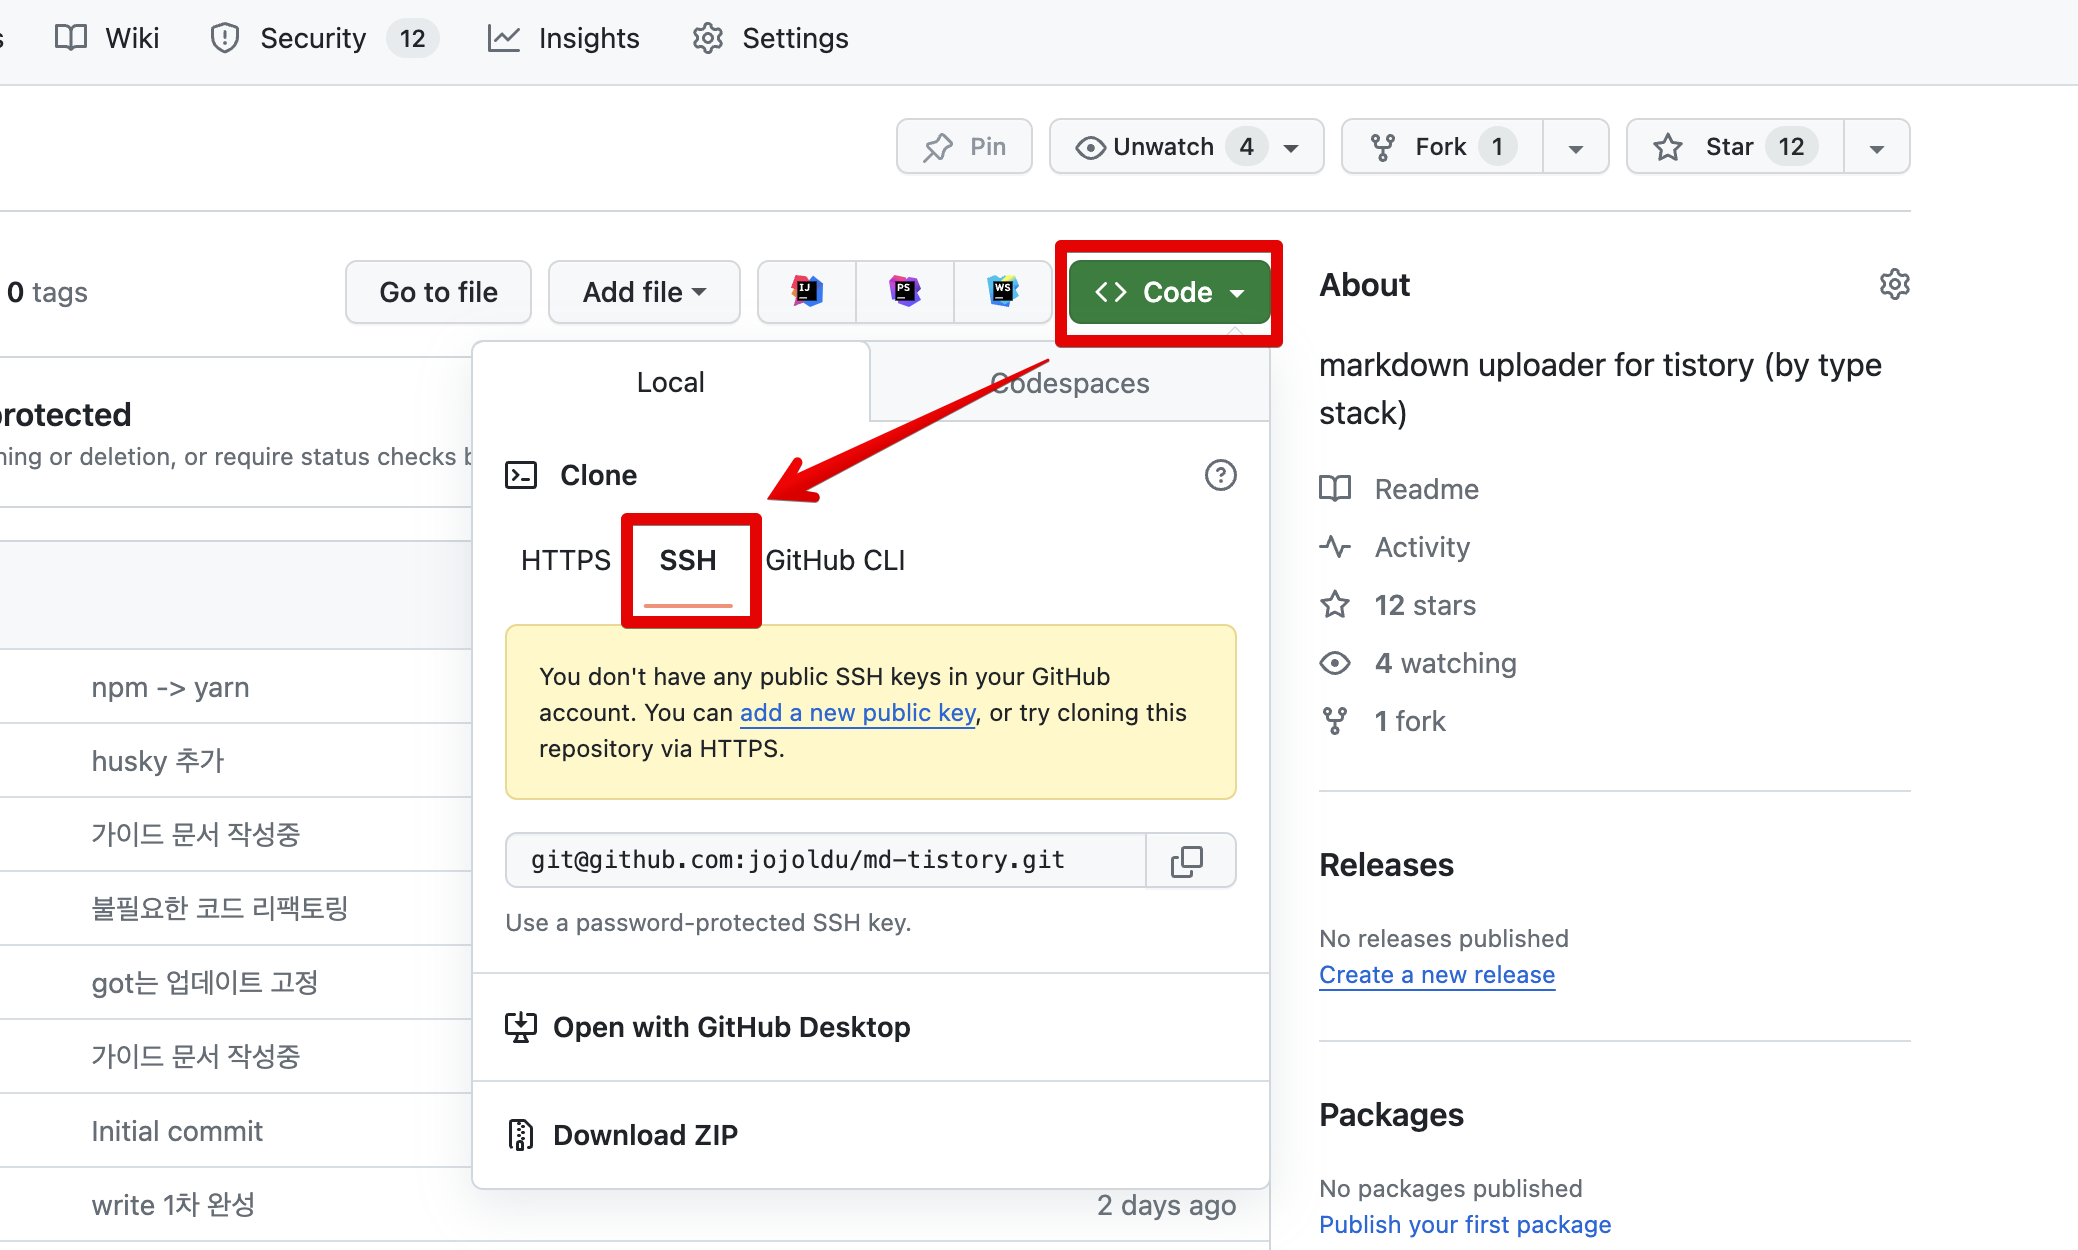The width and height of the screenshot is (2078, 1250).
Task: Click Download ZIP option
Action: pos(645,1135)
